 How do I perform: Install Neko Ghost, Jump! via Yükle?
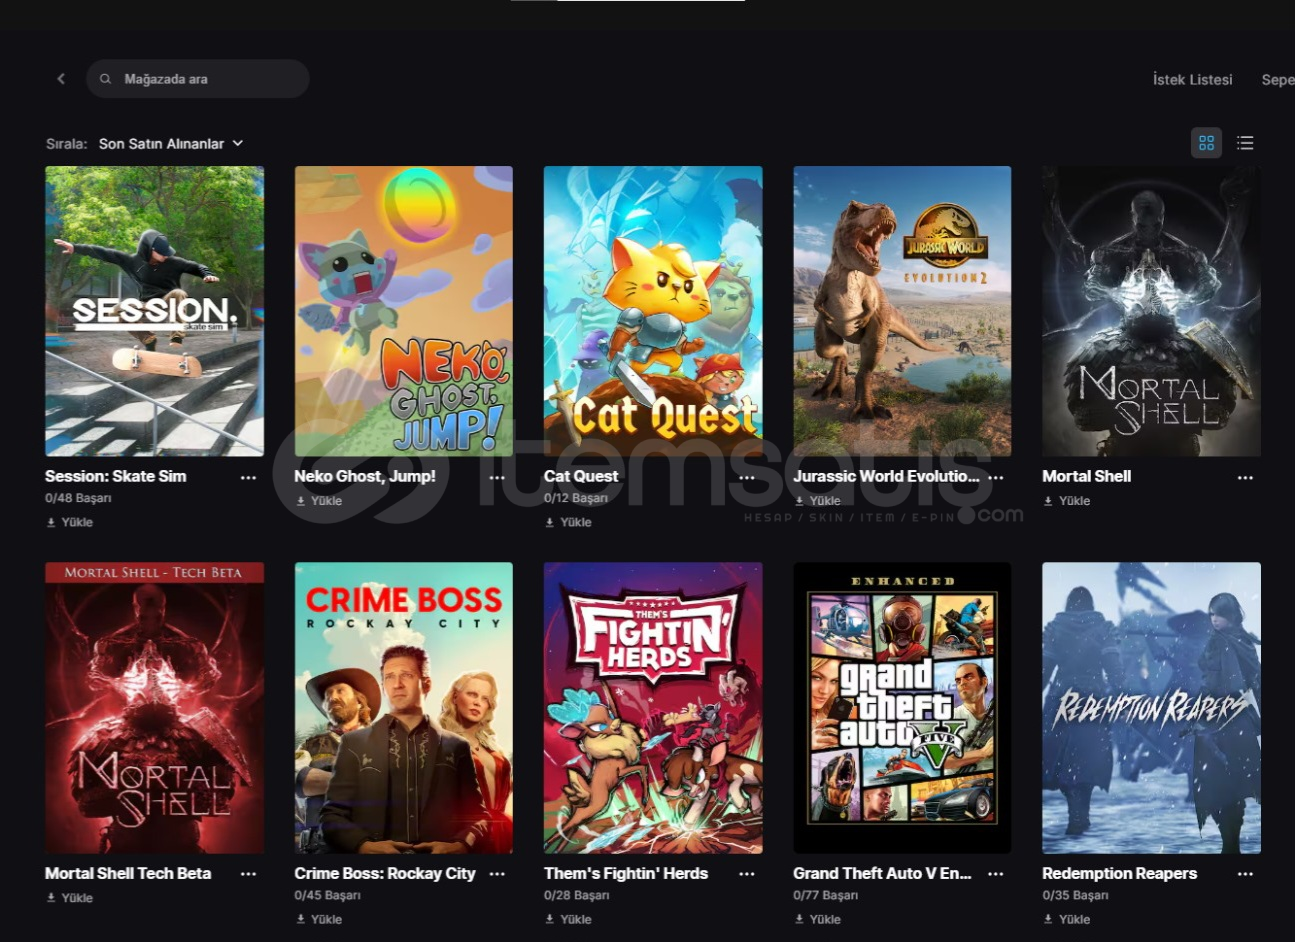pyautogui.click(x=319, y=501)
